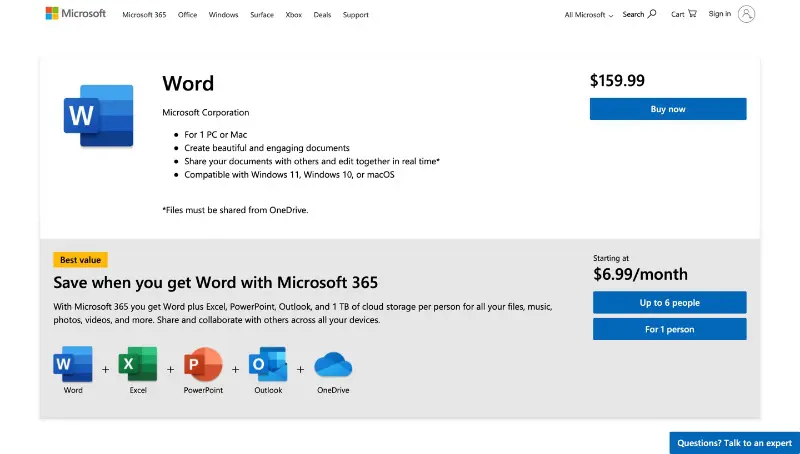The height and width of the screenshot is (454, 800).
Task: Open the Microsoft 365 nav item
Action: pos(144,15)
